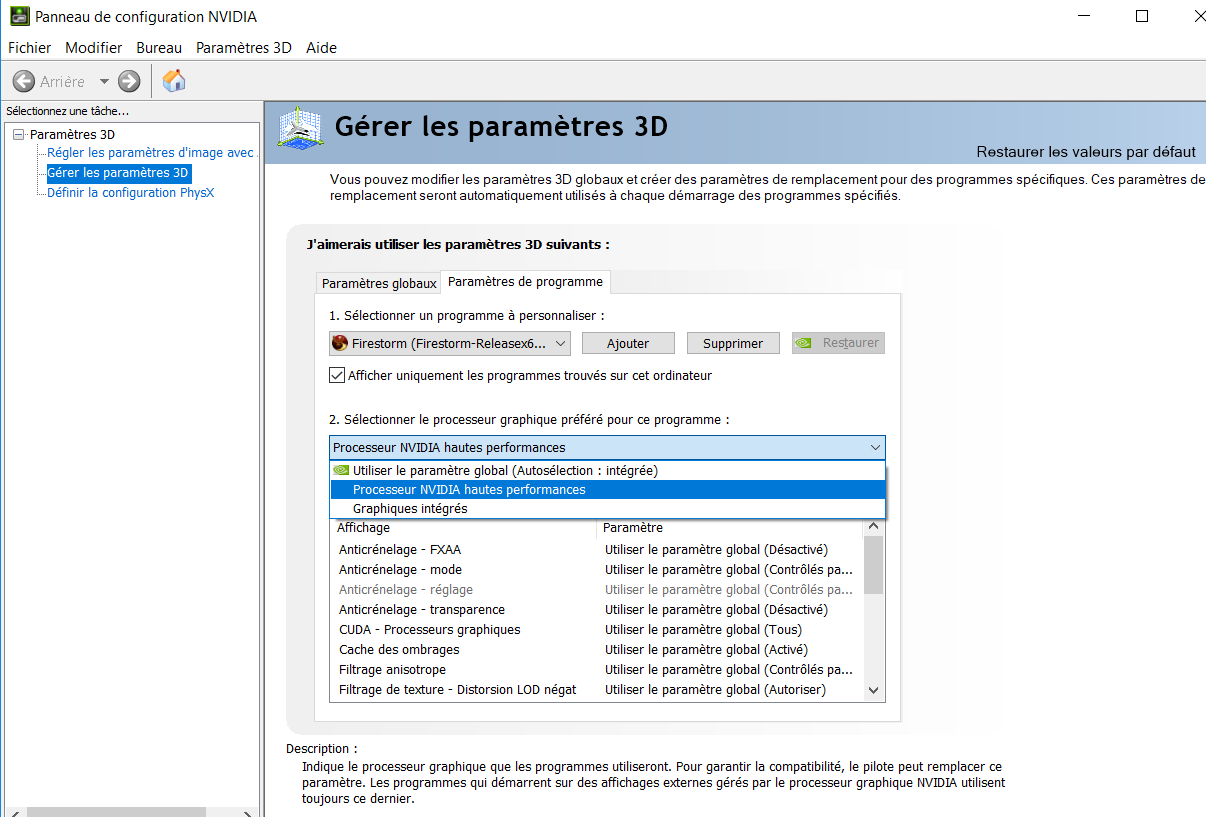Click the Firestorm program icon
Image resolution: width=1206 pixels, height=817 pixels.
click(340, 343)
